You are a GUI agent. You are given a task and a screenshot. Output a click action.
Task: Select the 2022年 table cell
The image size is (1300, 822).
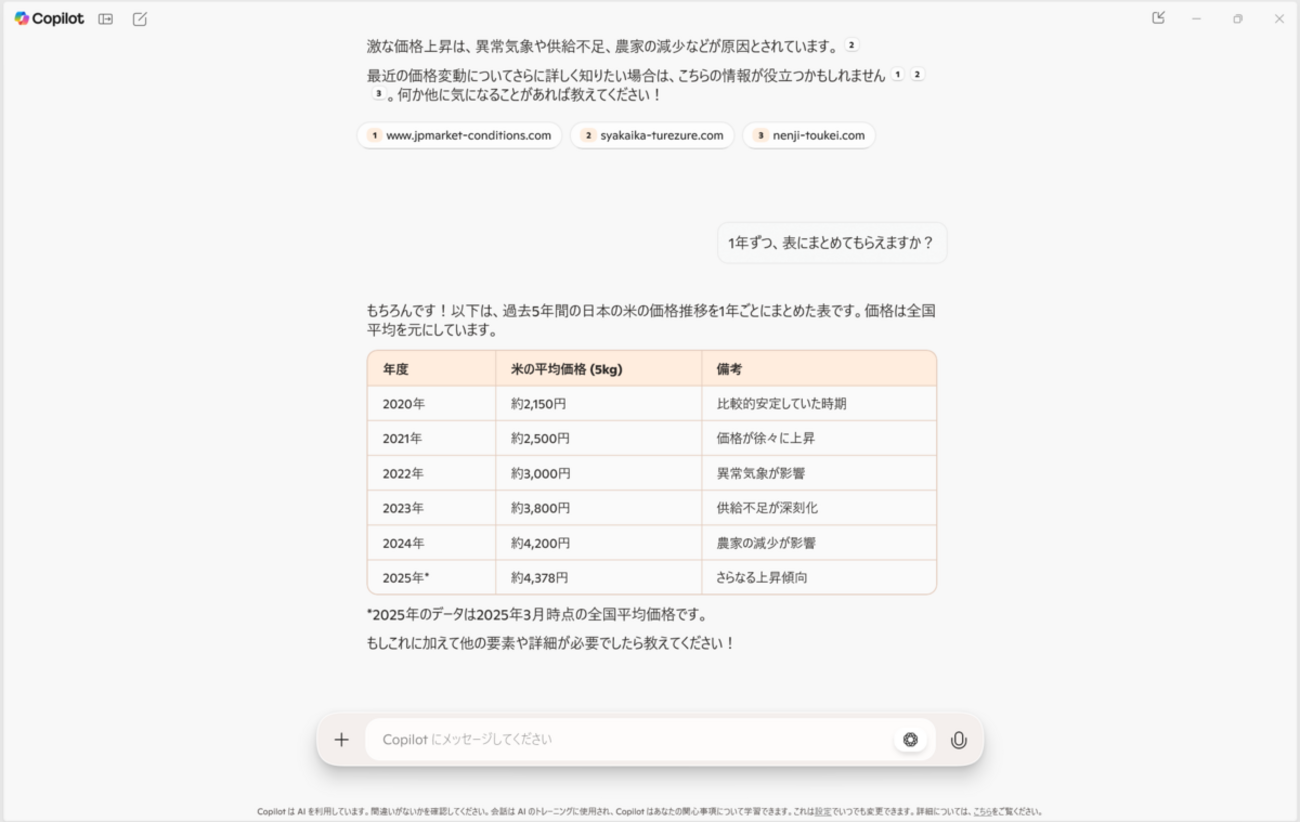pos(432,474)
